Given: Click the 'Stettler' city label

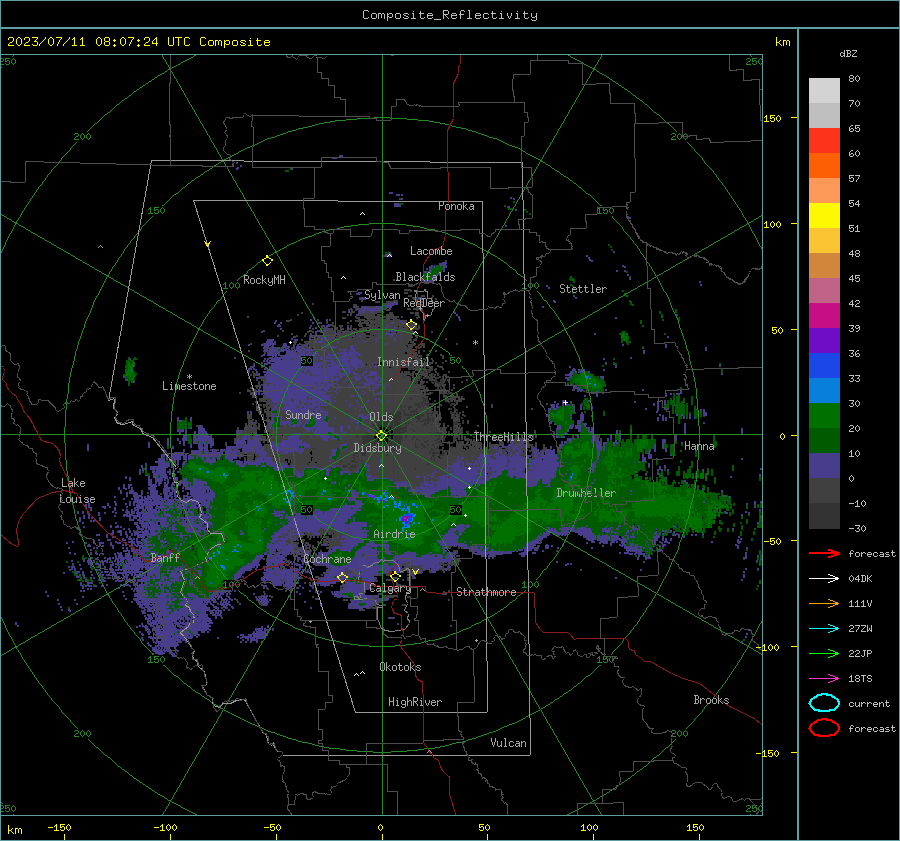Looking at the screenshot, I should (x=583, y=289).
